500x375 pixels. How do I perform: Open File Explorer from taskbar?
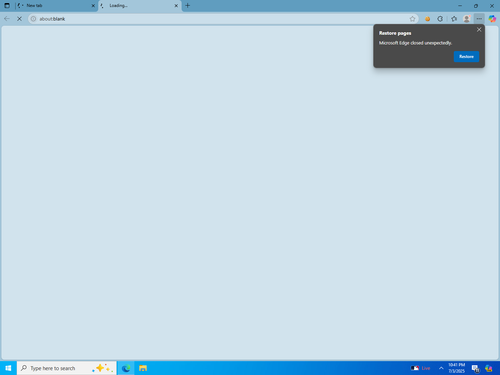(x=143, y=368)
